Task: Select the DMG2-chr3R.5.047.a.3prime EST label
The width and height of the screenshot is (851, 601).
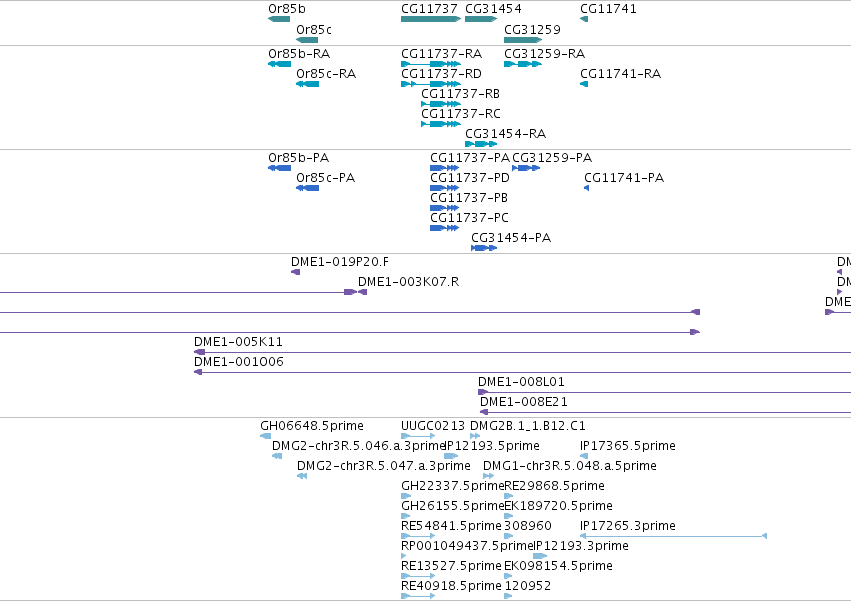Action: click(384, 466)
